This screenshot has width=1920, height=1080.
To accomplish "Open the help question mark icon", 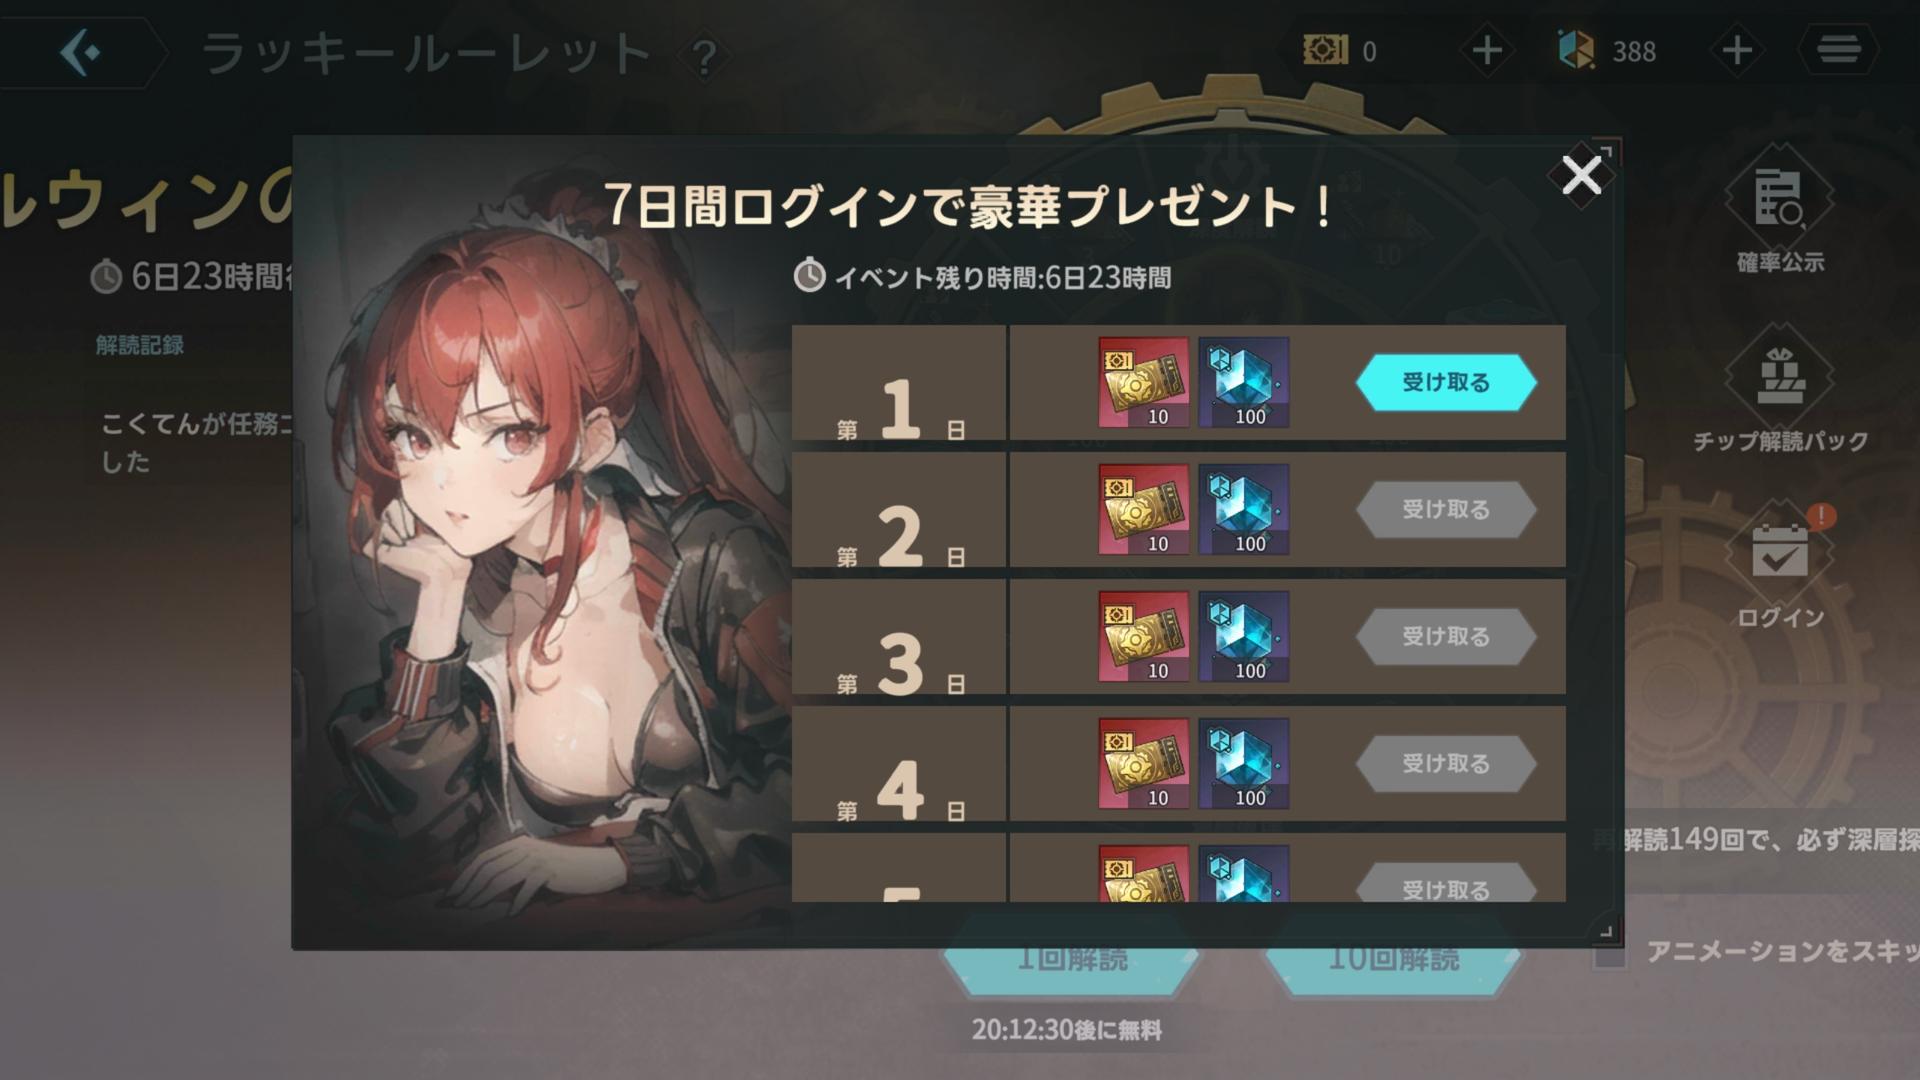I will click(705, 58).
